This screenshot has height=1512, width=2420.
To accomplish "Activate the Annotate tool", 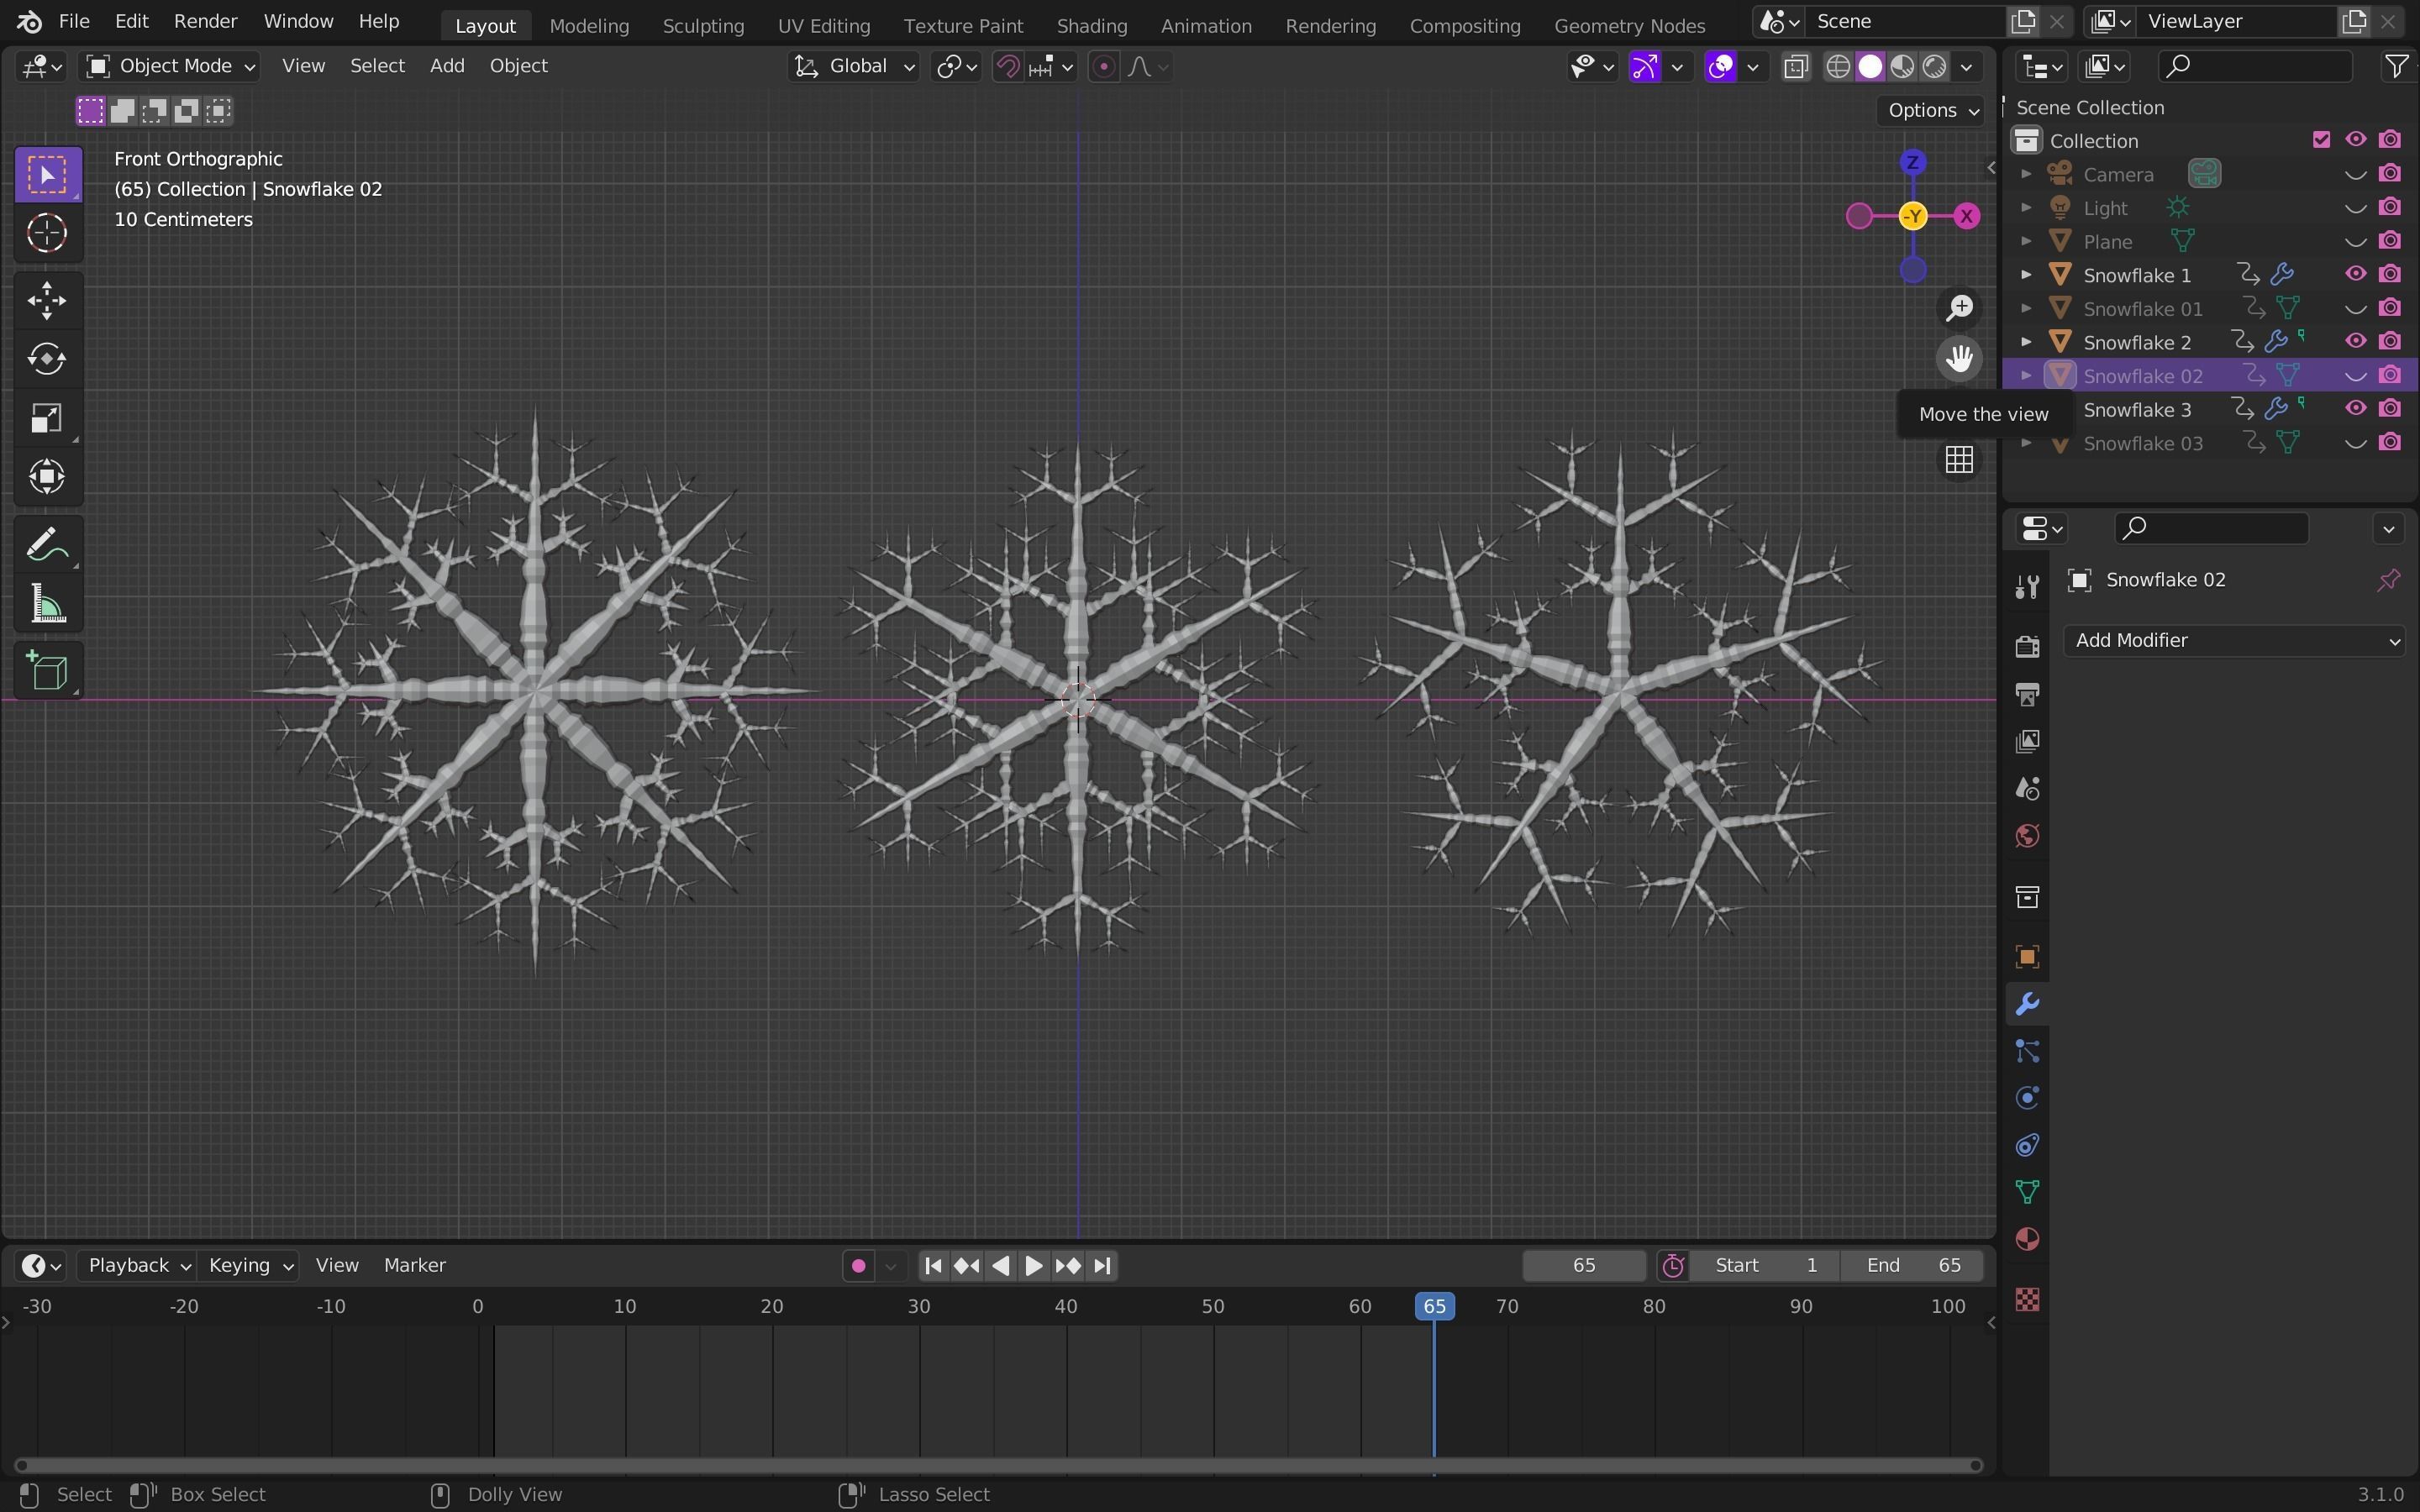I will (x=47, y=542).
